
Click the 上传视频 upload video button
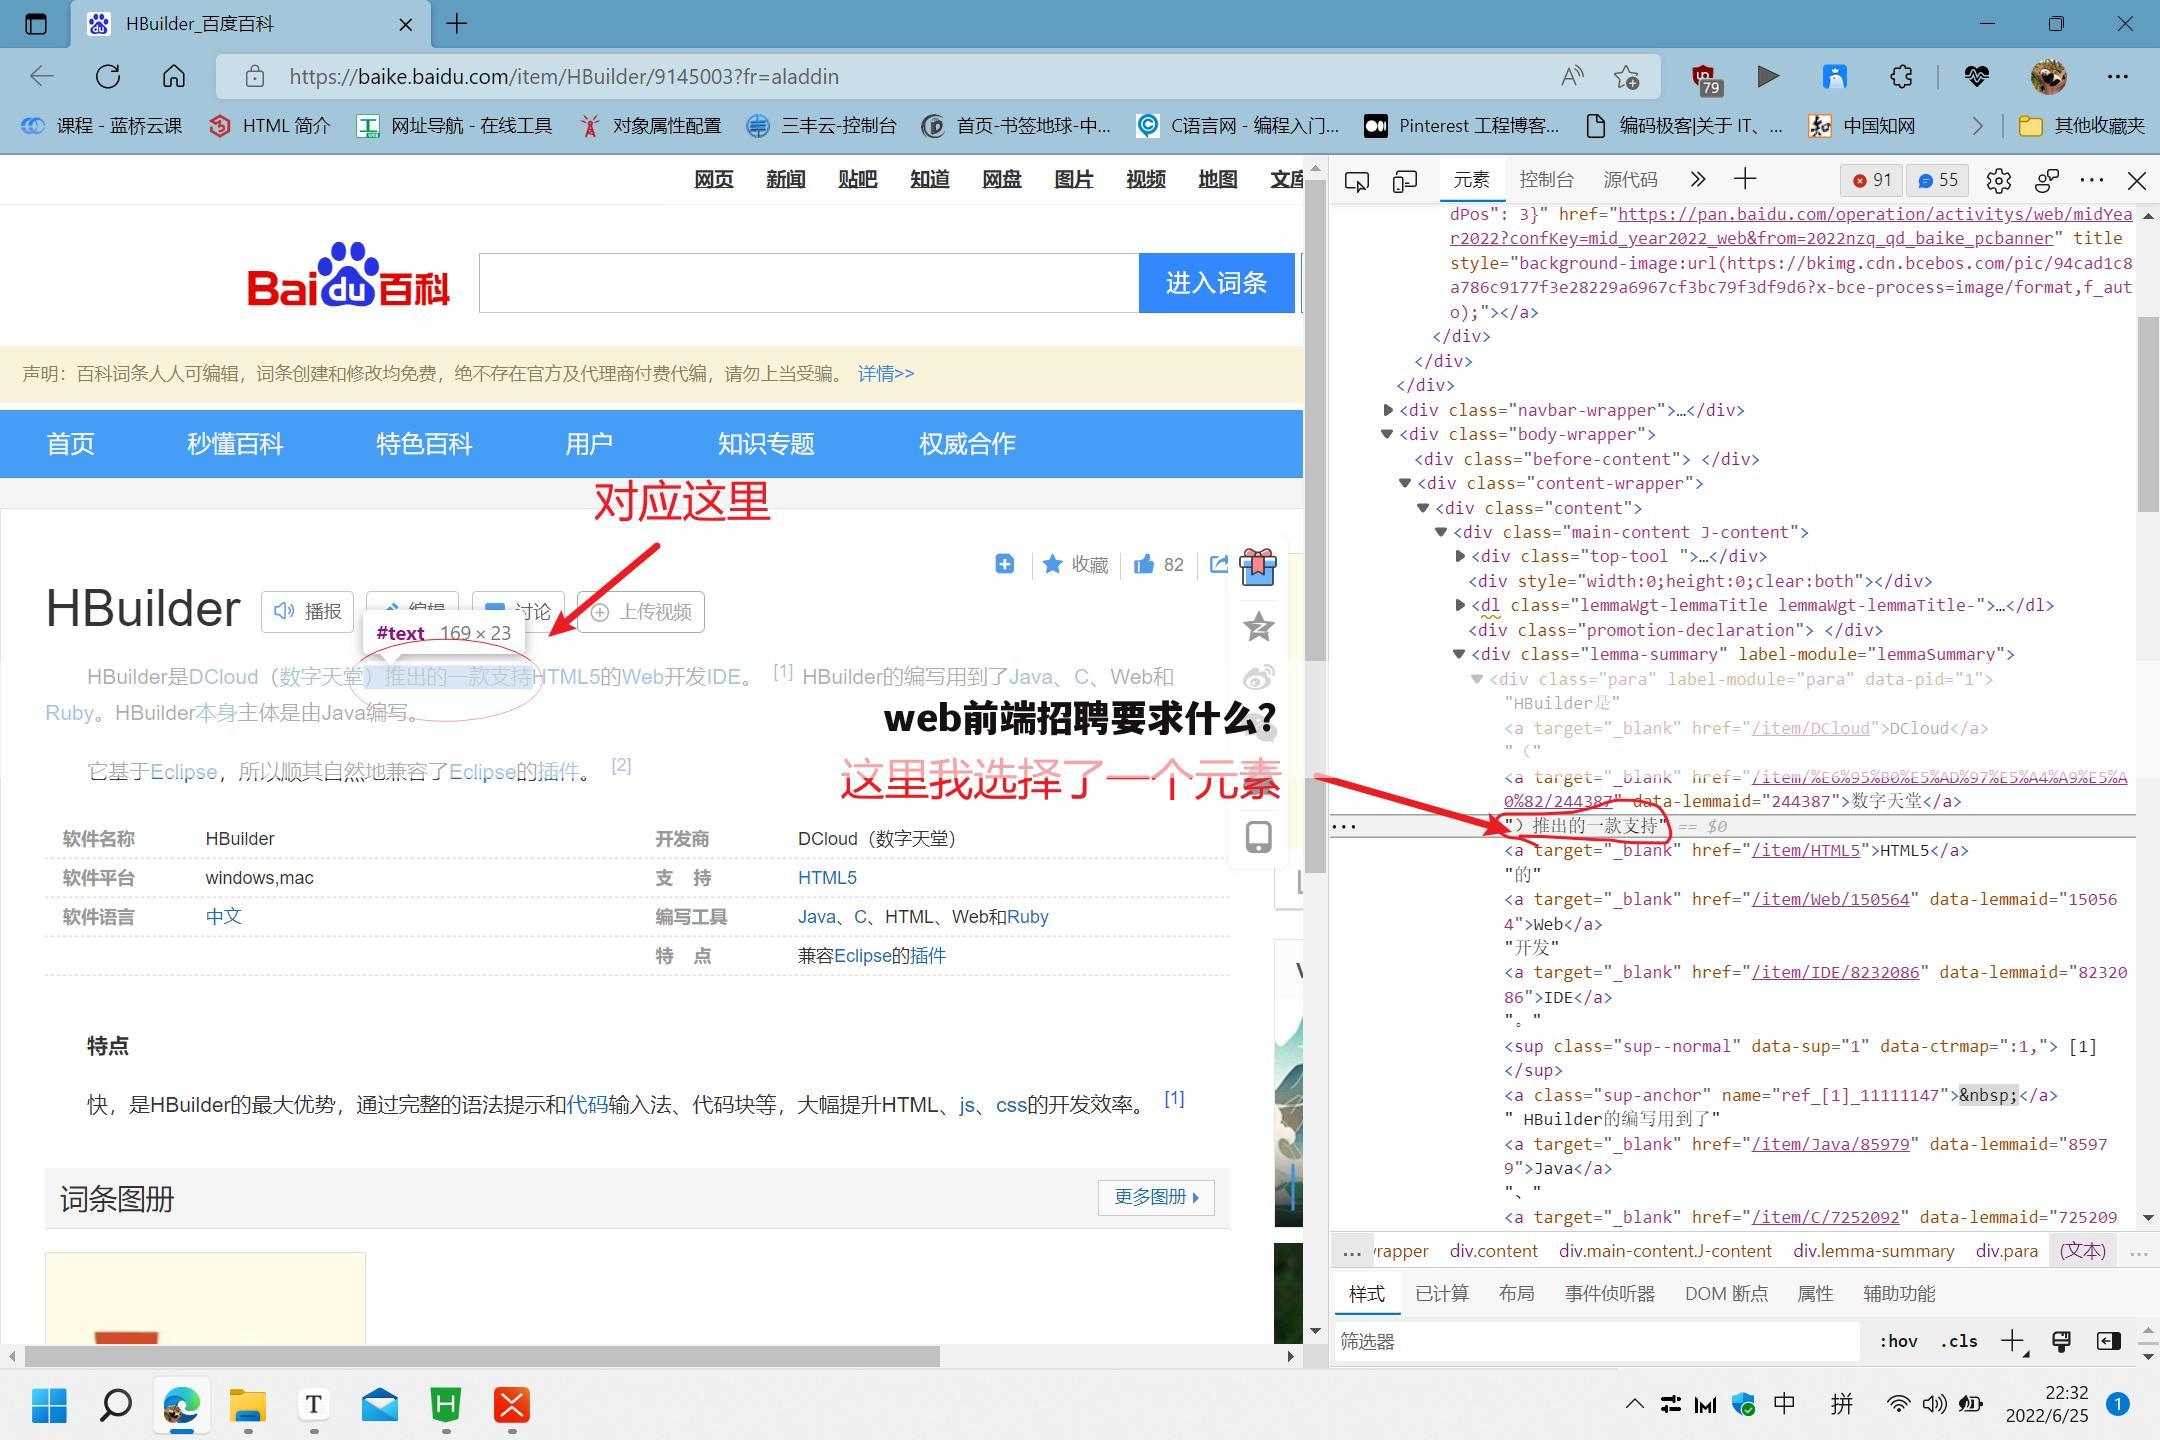click(x=641, y=611)
